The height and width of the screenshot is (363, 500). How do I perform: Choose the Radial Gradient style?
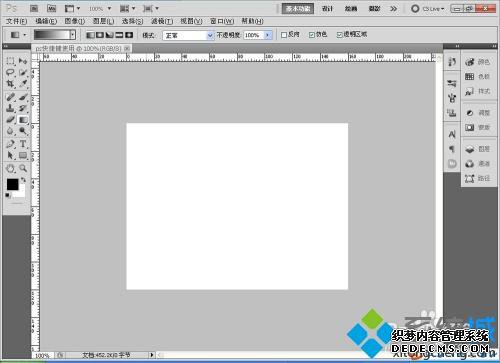(x=100, y=35)
